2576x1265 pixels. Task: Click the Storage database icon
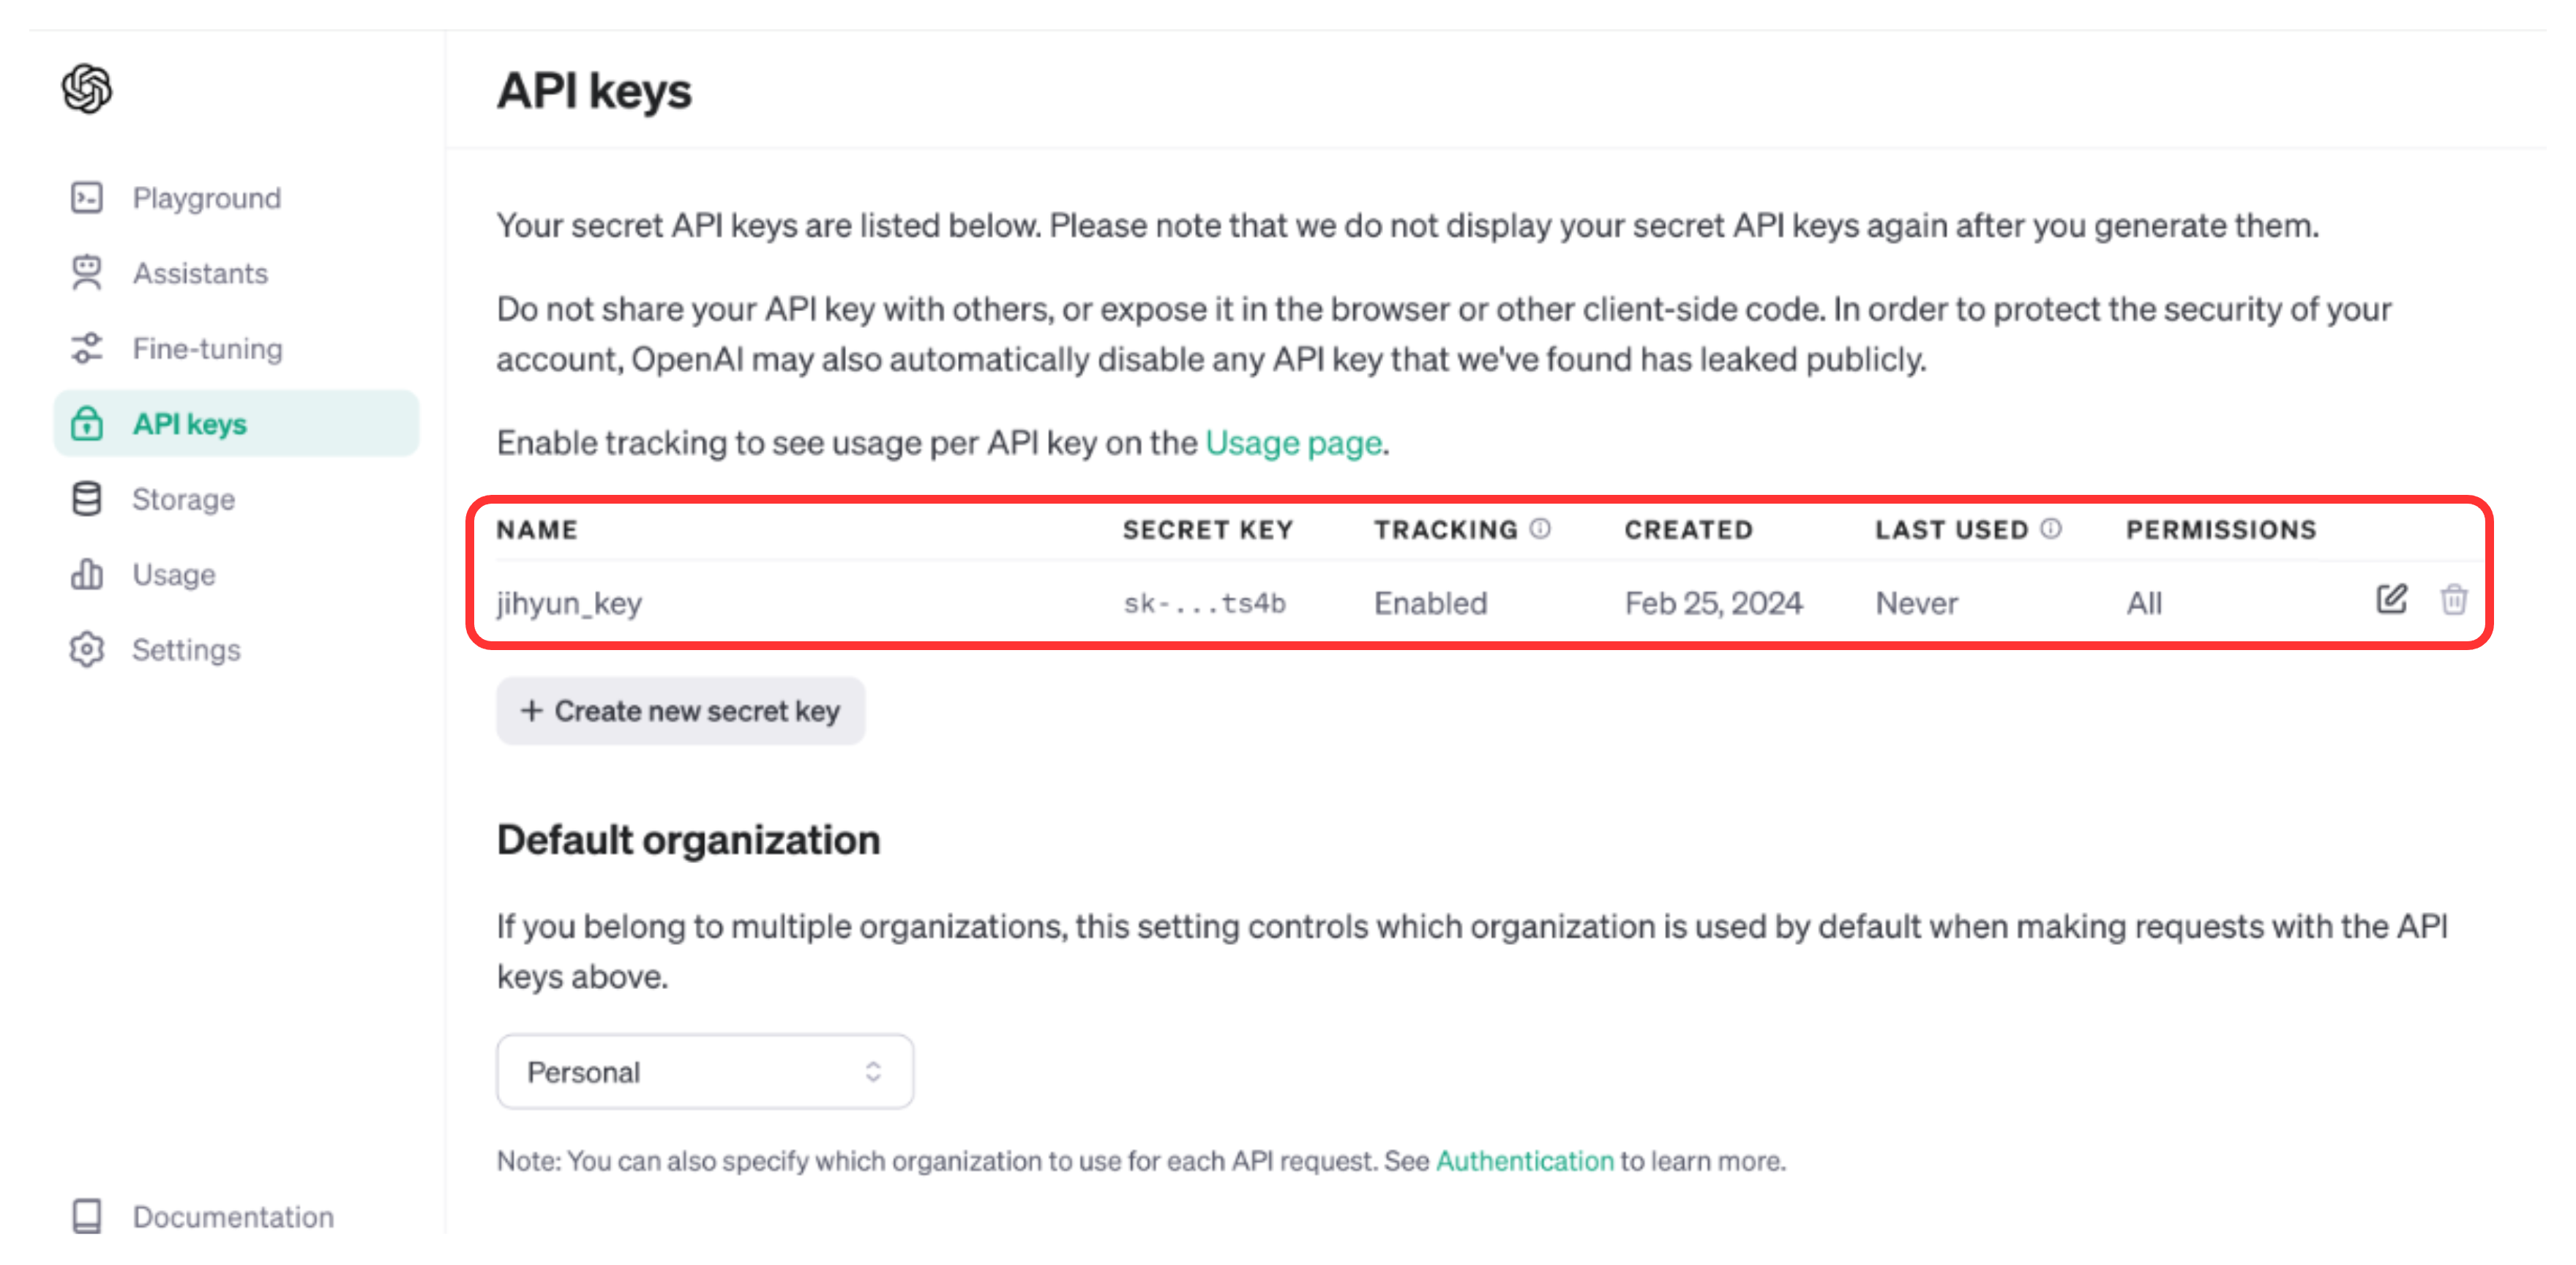tap(87, 499)
